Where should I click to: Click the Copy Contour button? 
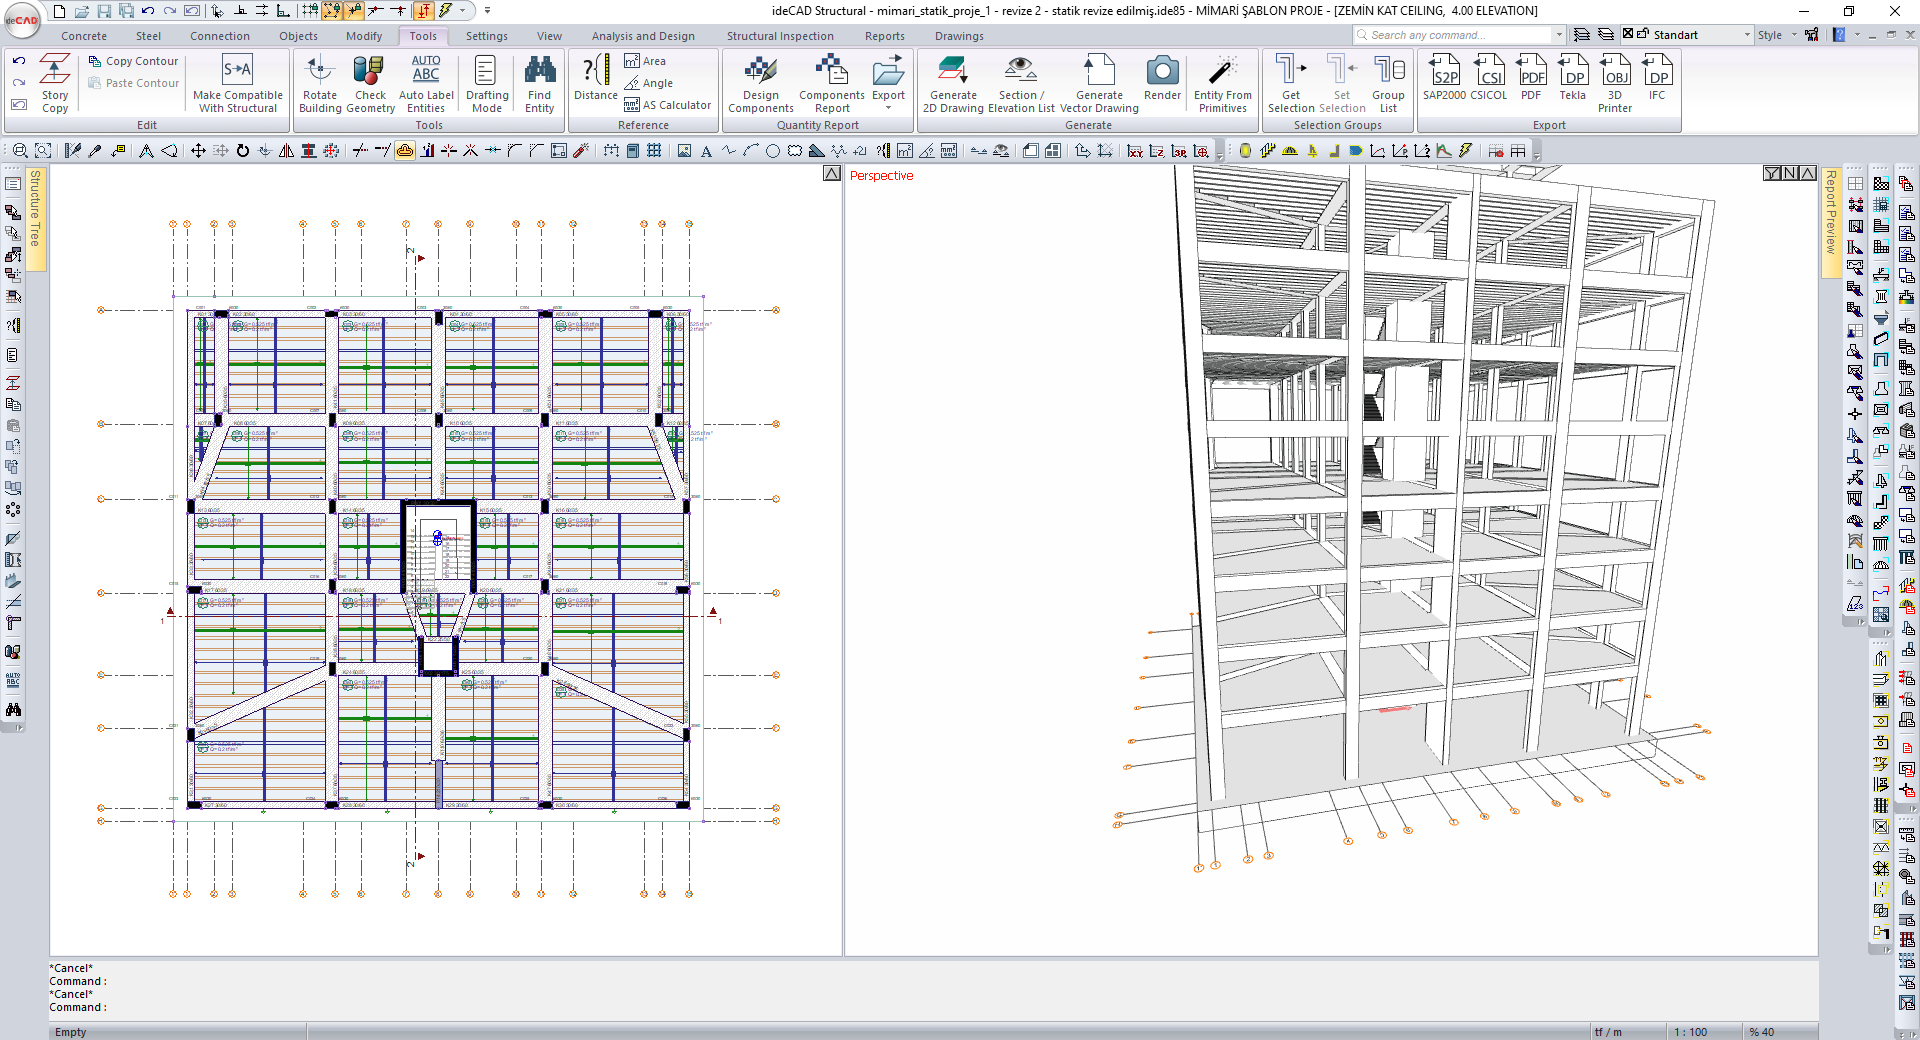pos(134,61)
